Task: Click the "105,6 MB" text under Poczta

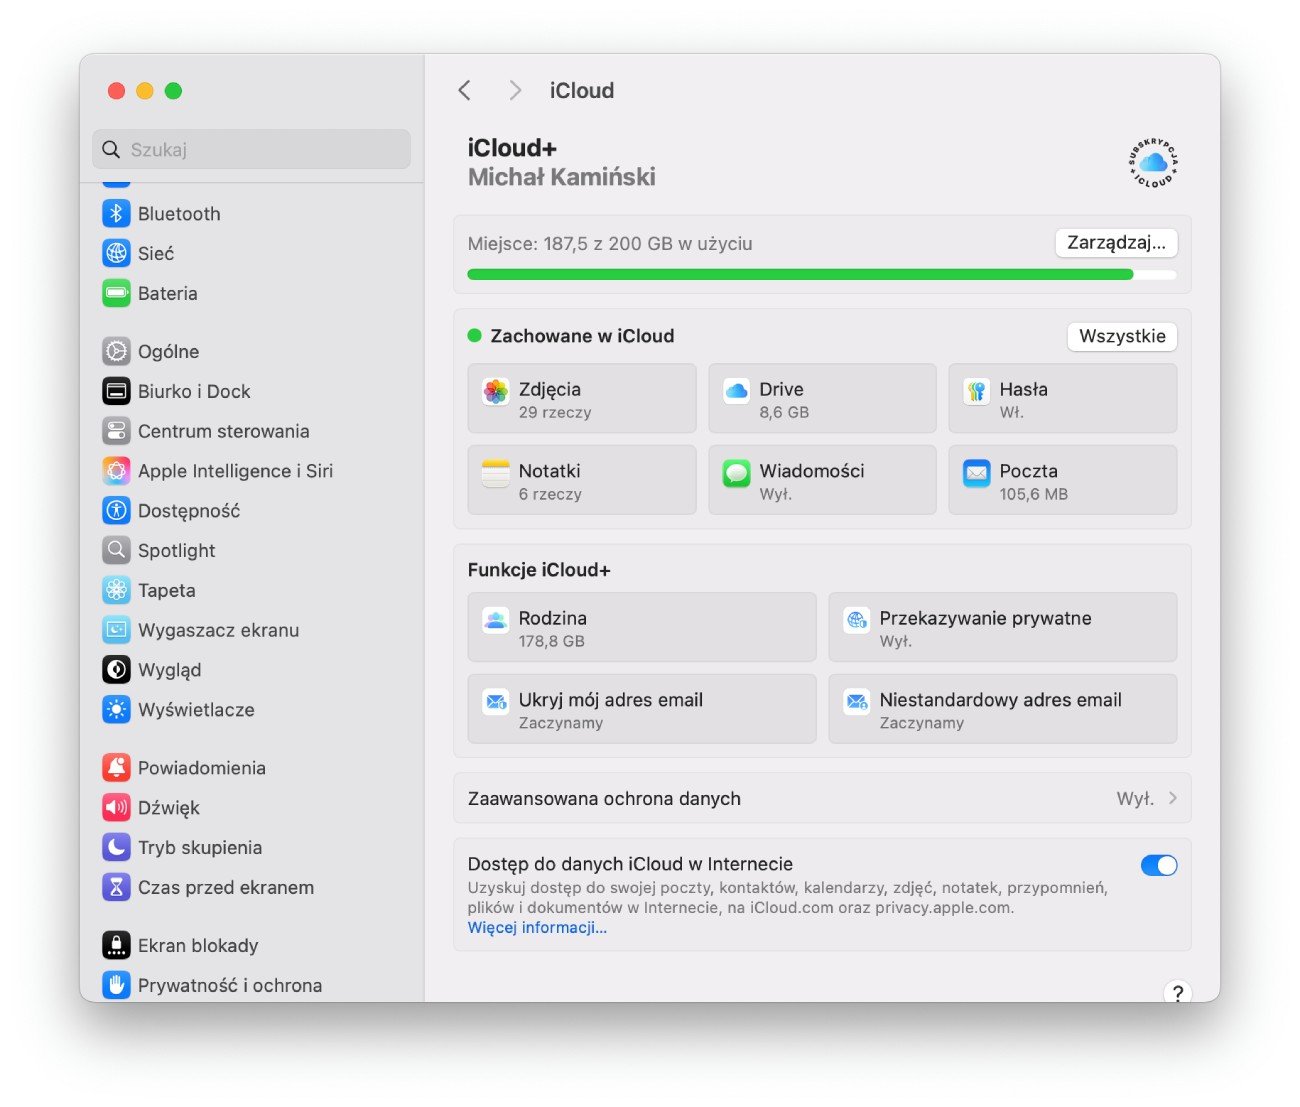Action: tap(1033, 494)
